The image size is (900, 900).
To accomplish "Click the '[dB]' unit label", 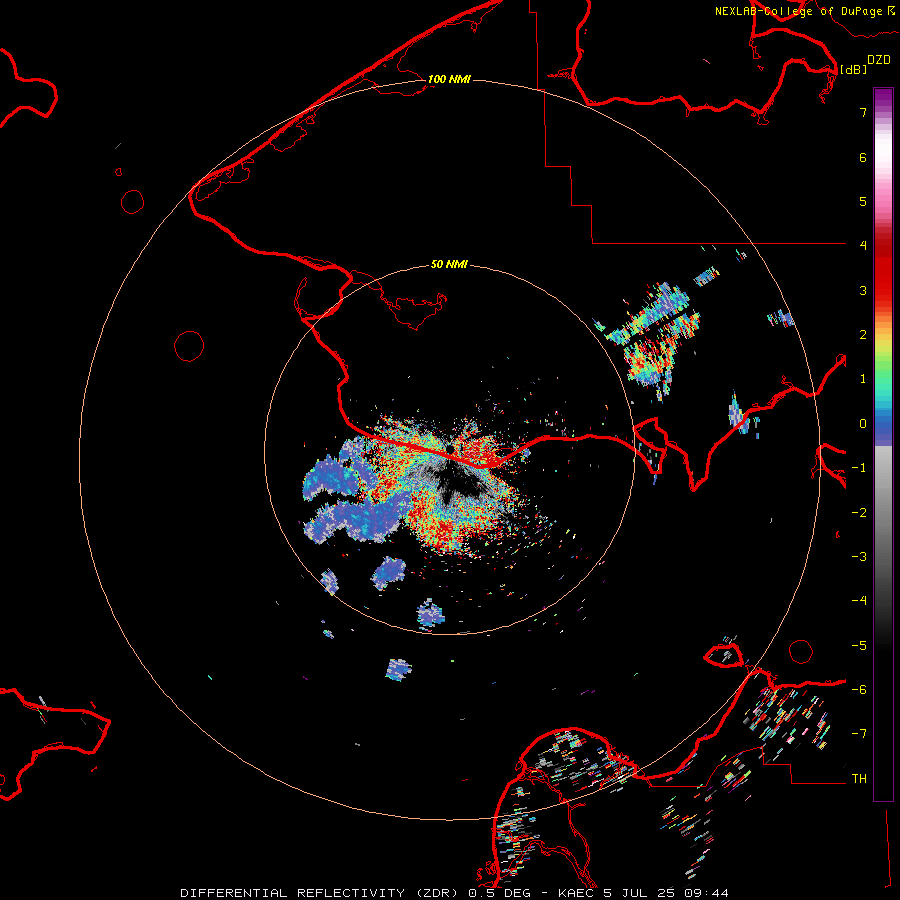I will pos(854,69).
